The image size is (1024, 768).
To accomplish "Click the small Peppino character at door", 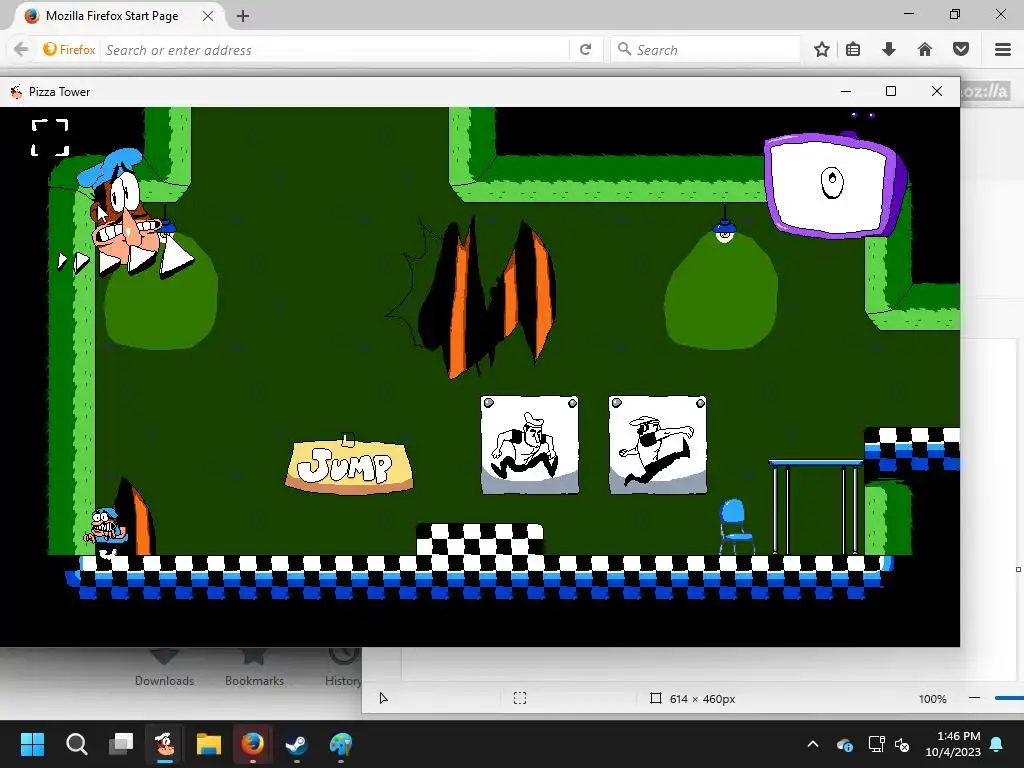I will click(106, 530).
